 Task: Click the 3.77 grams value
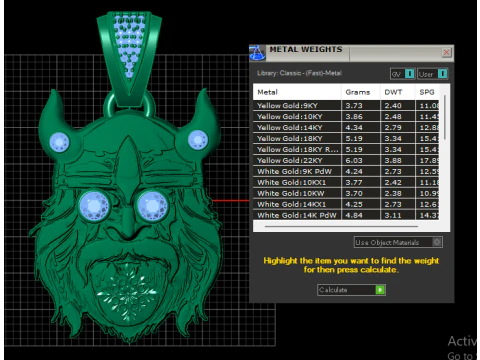[x=354, y=183]
